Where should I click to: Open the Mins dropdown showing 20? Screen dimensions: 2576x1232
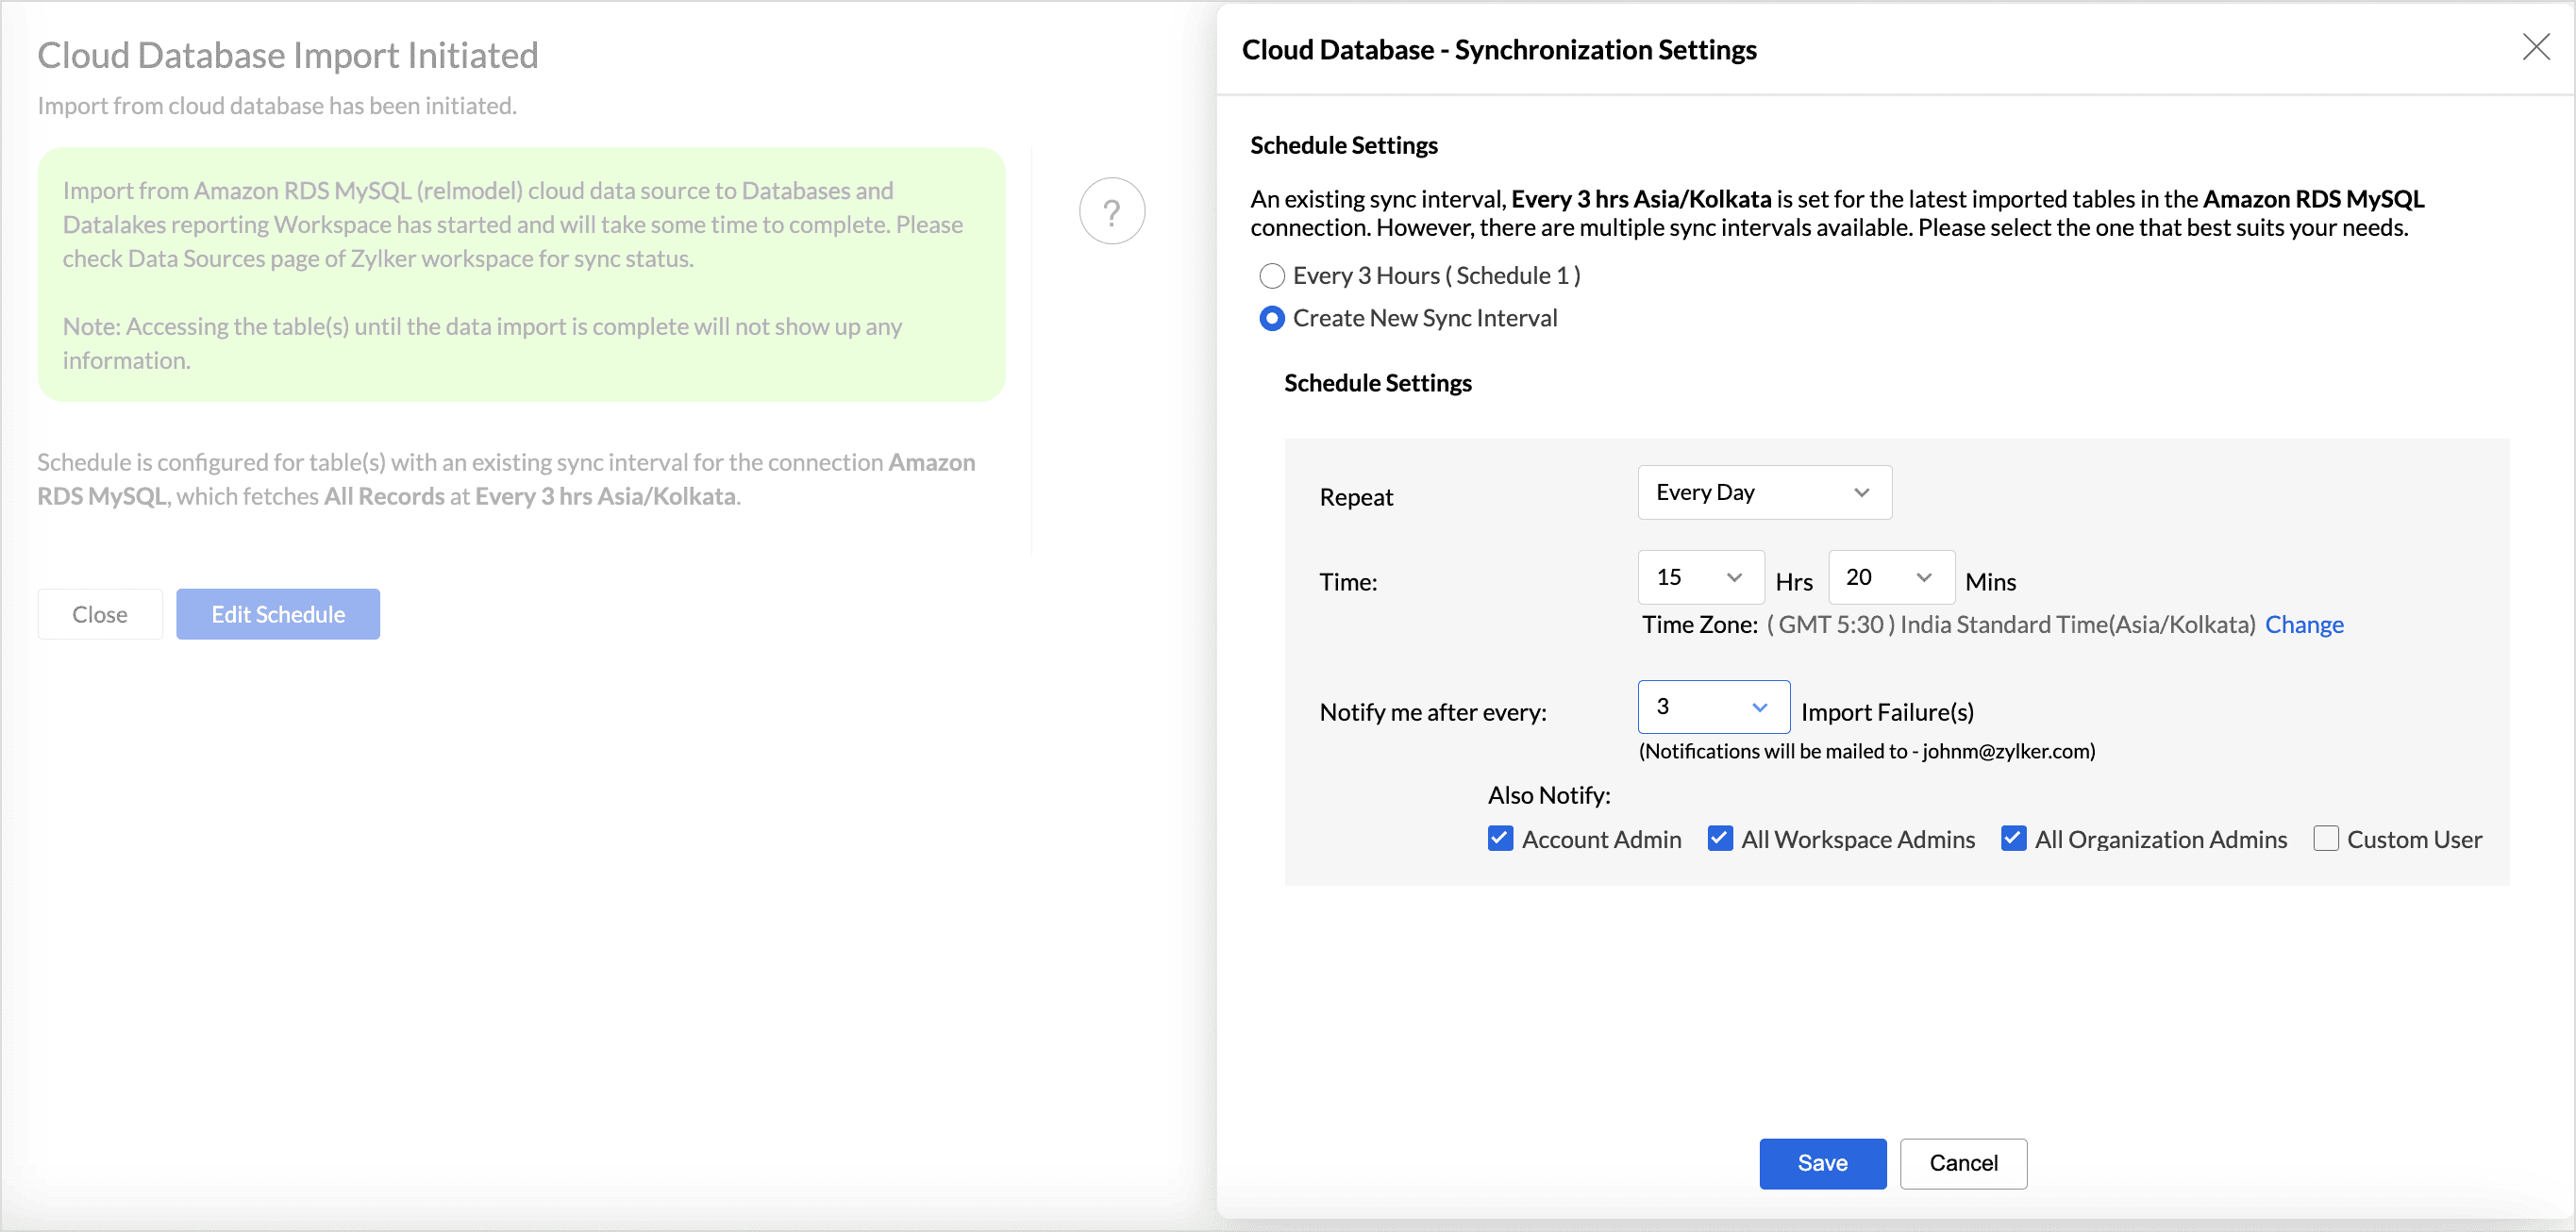[1891, 577]
